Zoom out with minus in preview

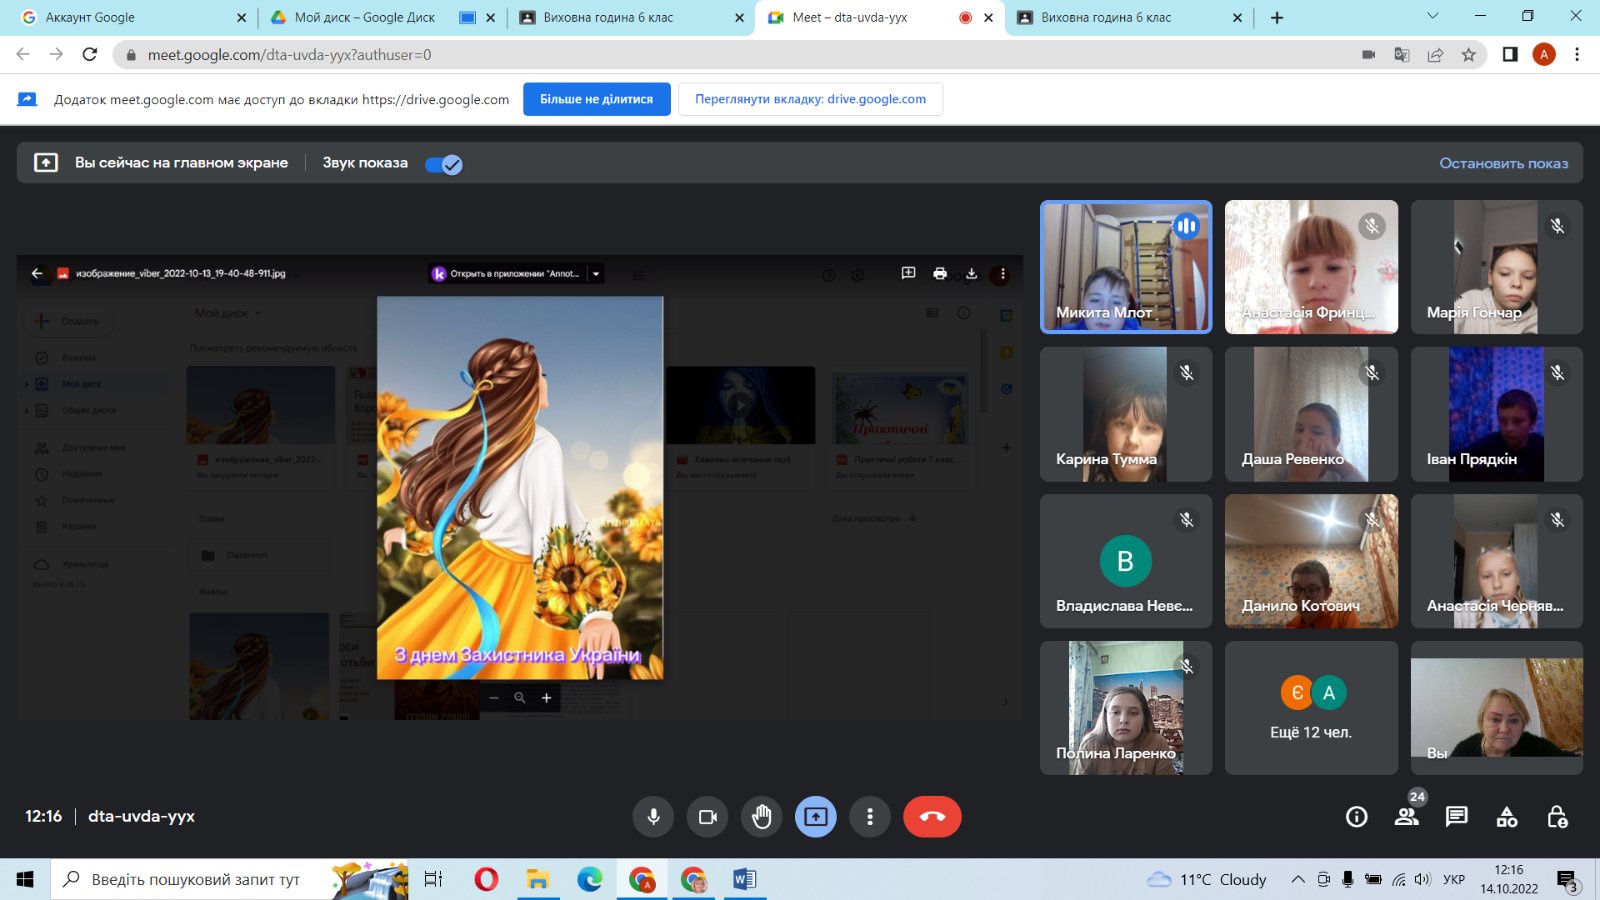pos(493,698)
